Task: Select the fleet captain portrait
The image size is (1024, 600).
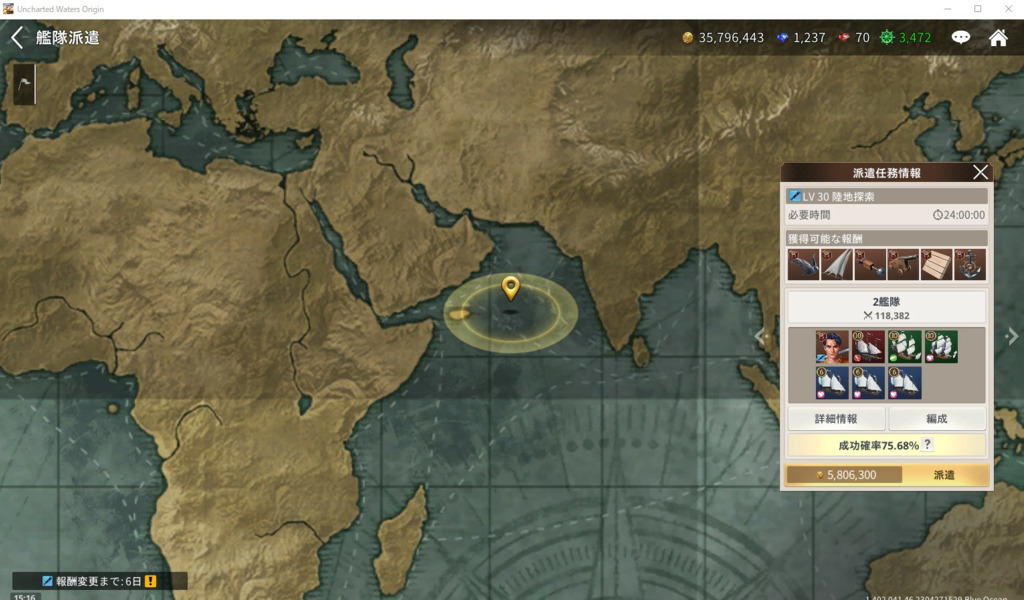Action: tap(831, 347)
